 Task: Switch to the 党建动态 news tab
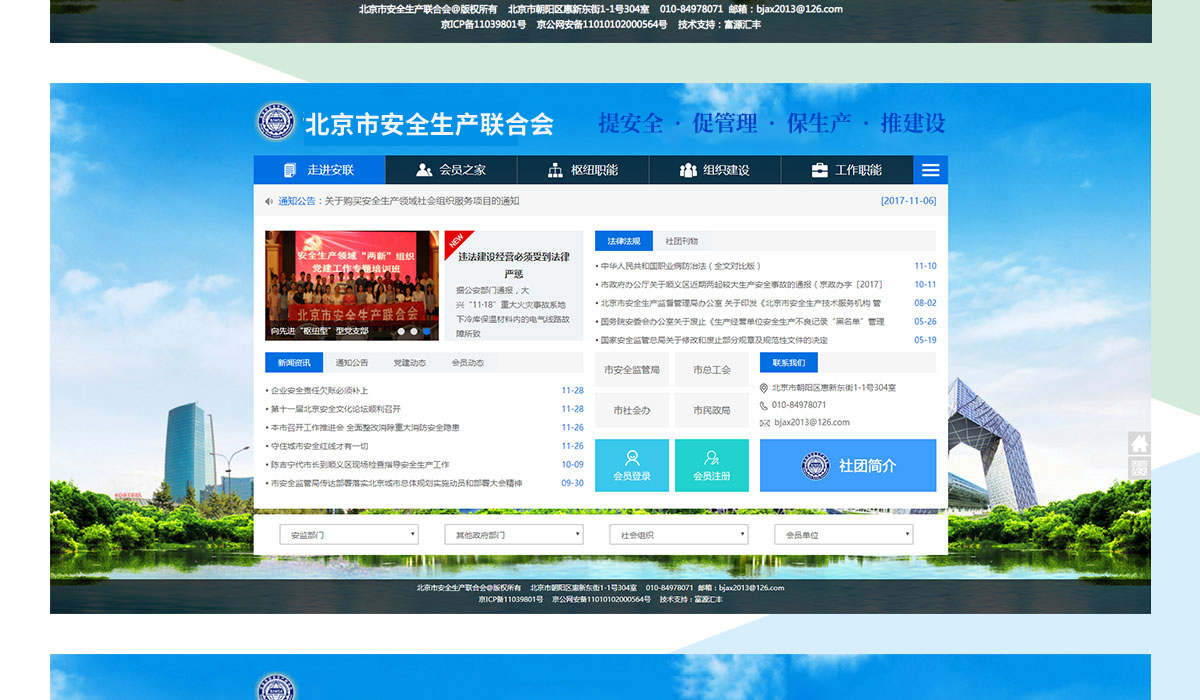(x=410, y=362)
